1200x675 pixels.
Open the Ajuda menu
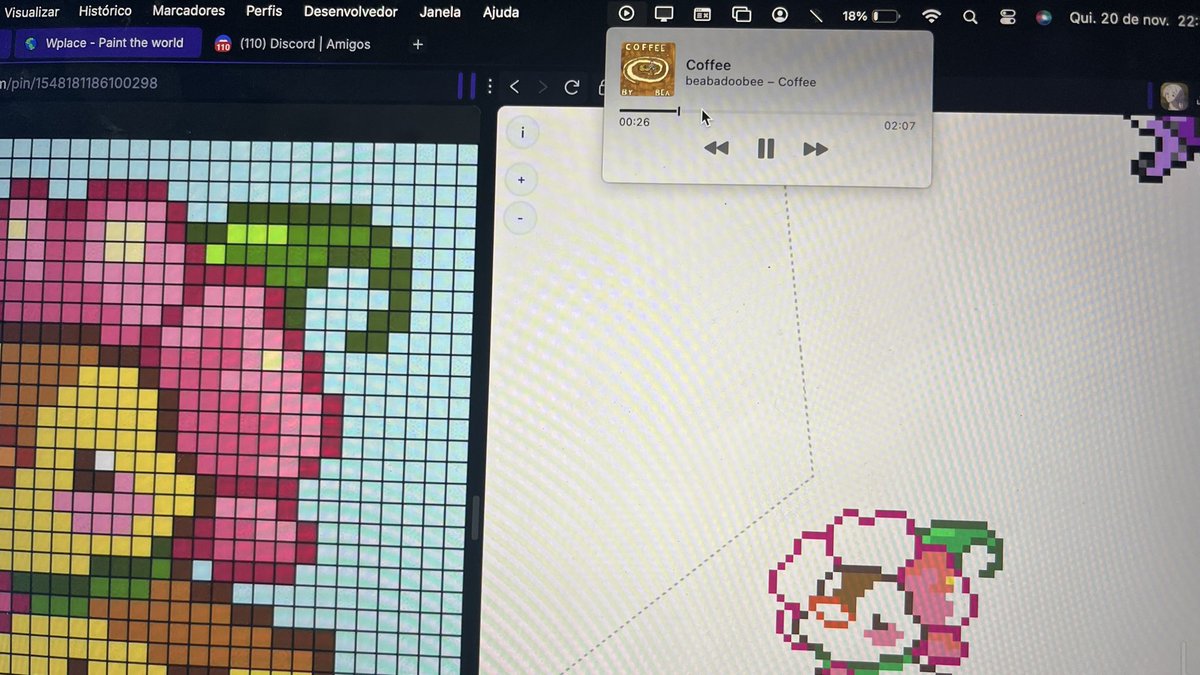click(501, 12)
